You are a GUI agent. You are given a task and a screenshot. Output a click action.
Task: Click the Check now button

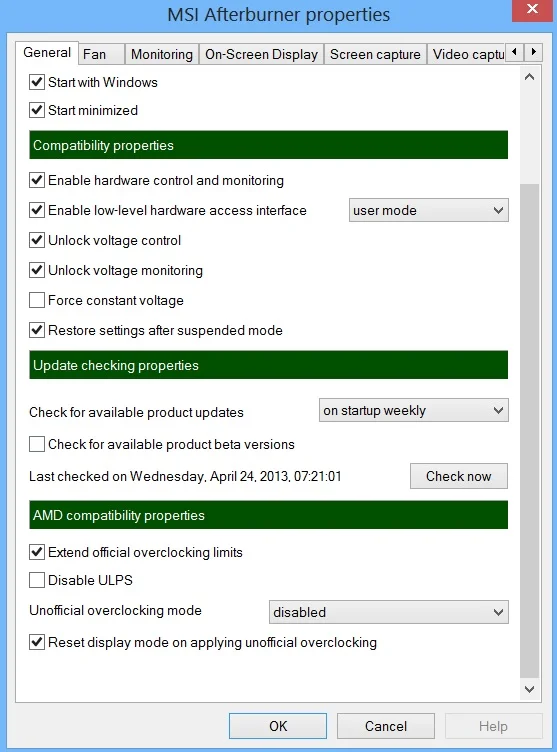pos(459,476)
